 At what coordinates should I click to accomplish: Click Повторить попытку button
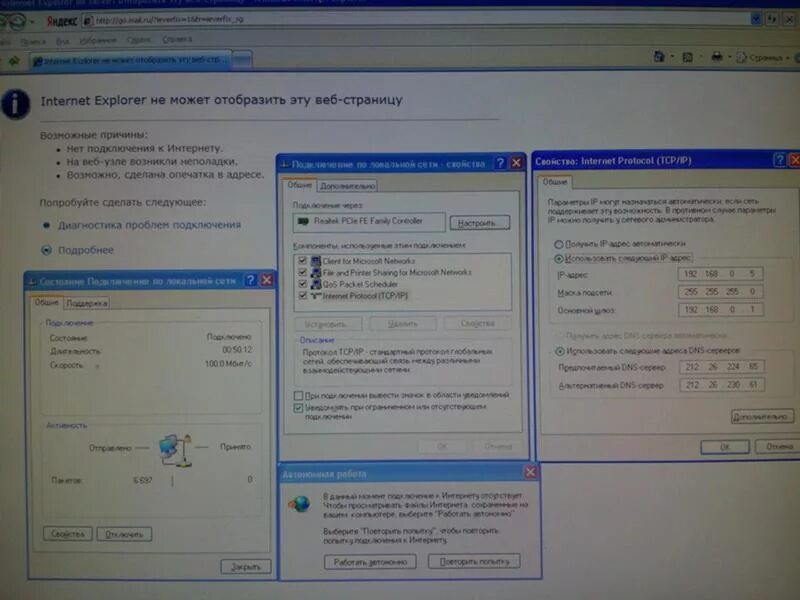pos(474,561)
